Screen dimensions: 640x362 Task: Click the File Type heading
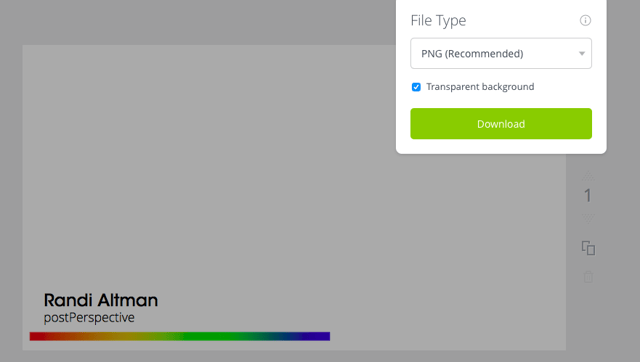pos(438,20)
